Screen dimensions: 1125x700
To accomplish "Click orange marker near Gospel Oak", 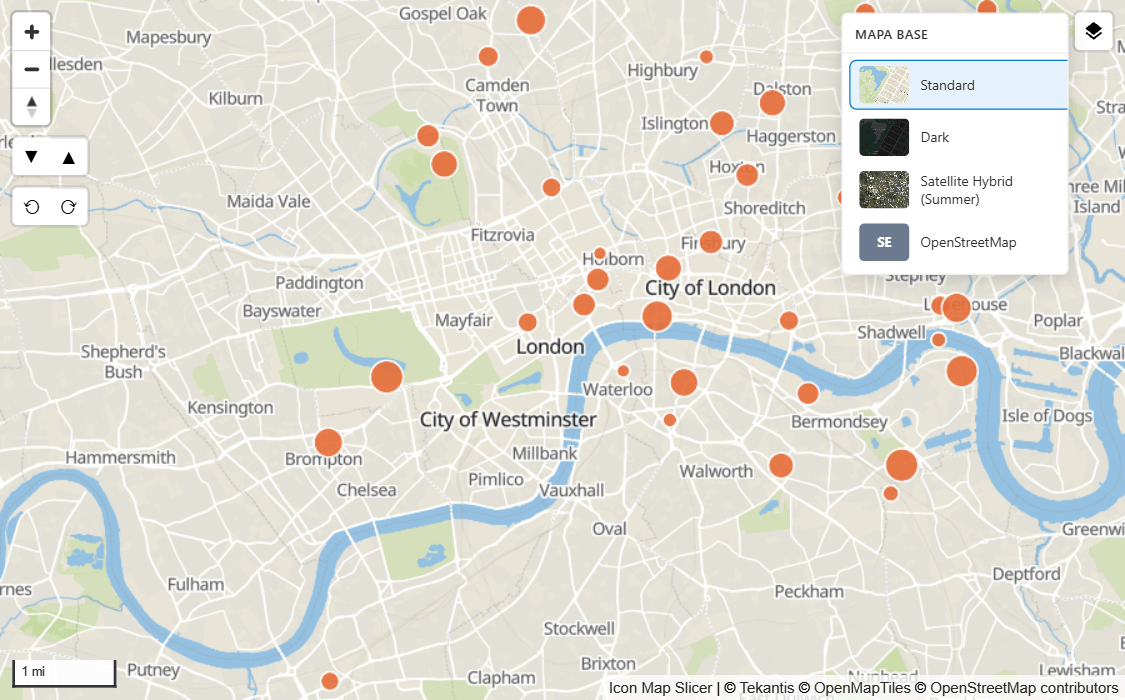I will pos(530,20).
